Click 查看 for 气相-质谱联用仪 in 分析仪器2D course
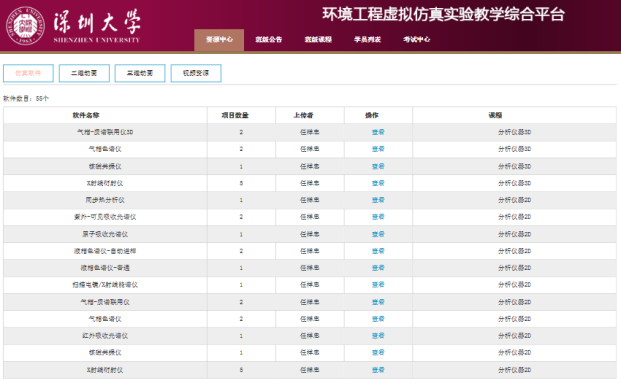Screen dimensions: 621x383 (378, 302)
